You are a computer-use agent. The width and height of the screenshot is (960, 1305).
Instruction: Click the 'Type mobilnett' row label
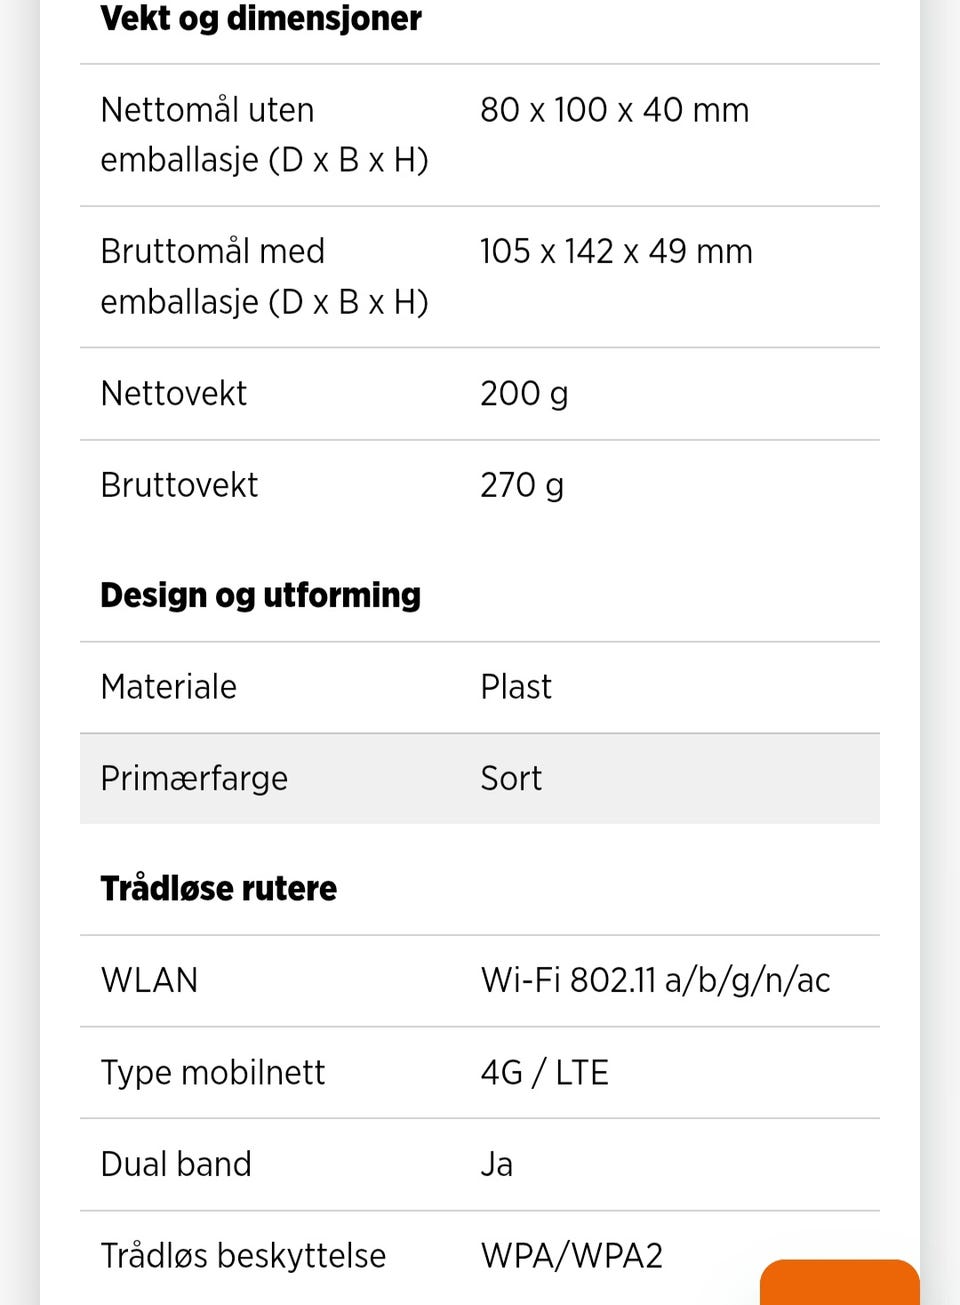[x=213, y=1073]
